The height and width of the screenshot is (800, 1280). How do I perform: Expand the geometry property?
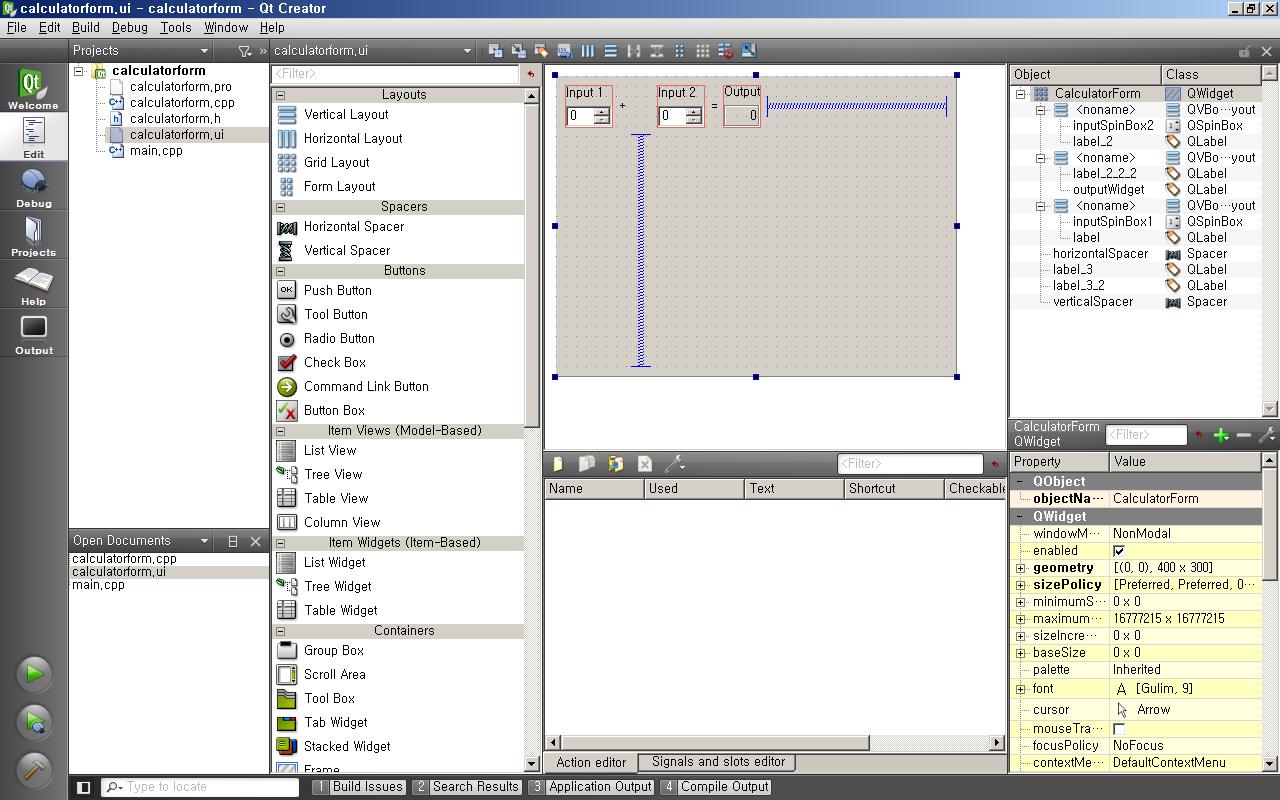coord(1020,568)
